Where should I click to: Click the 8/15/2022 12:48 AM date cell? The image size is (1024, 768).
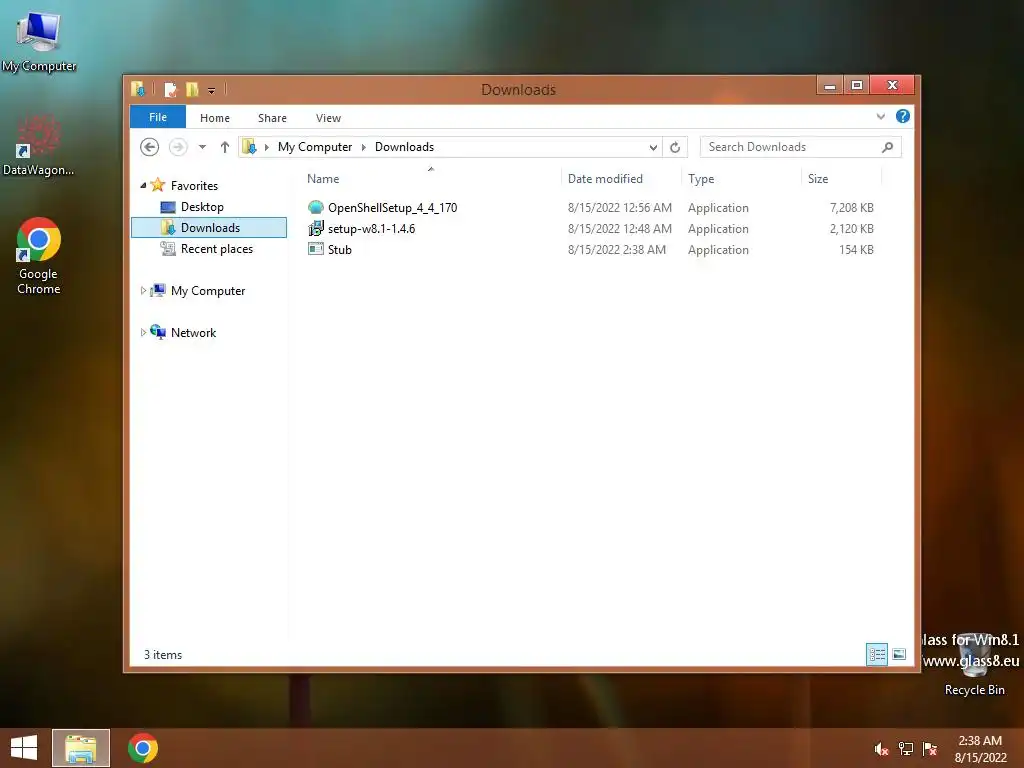pos(619,229)
